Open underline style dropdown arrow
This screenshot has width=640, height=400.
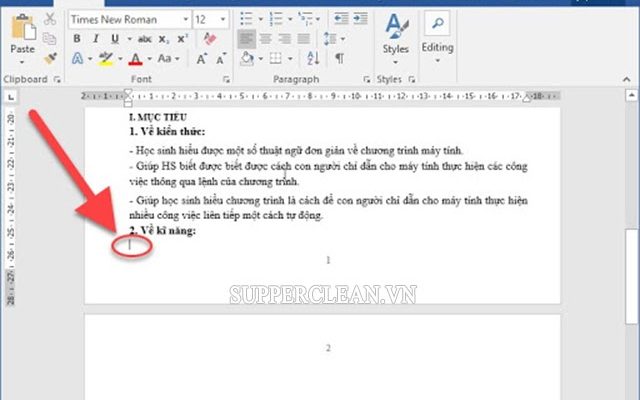click(x=129, y=39)
